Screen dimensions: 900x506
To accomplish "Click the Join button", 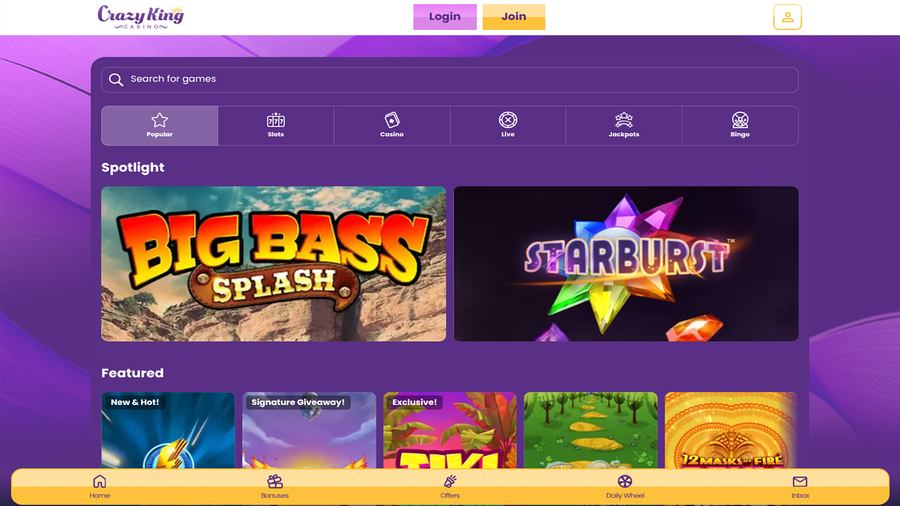I will (x=514, y=17).
